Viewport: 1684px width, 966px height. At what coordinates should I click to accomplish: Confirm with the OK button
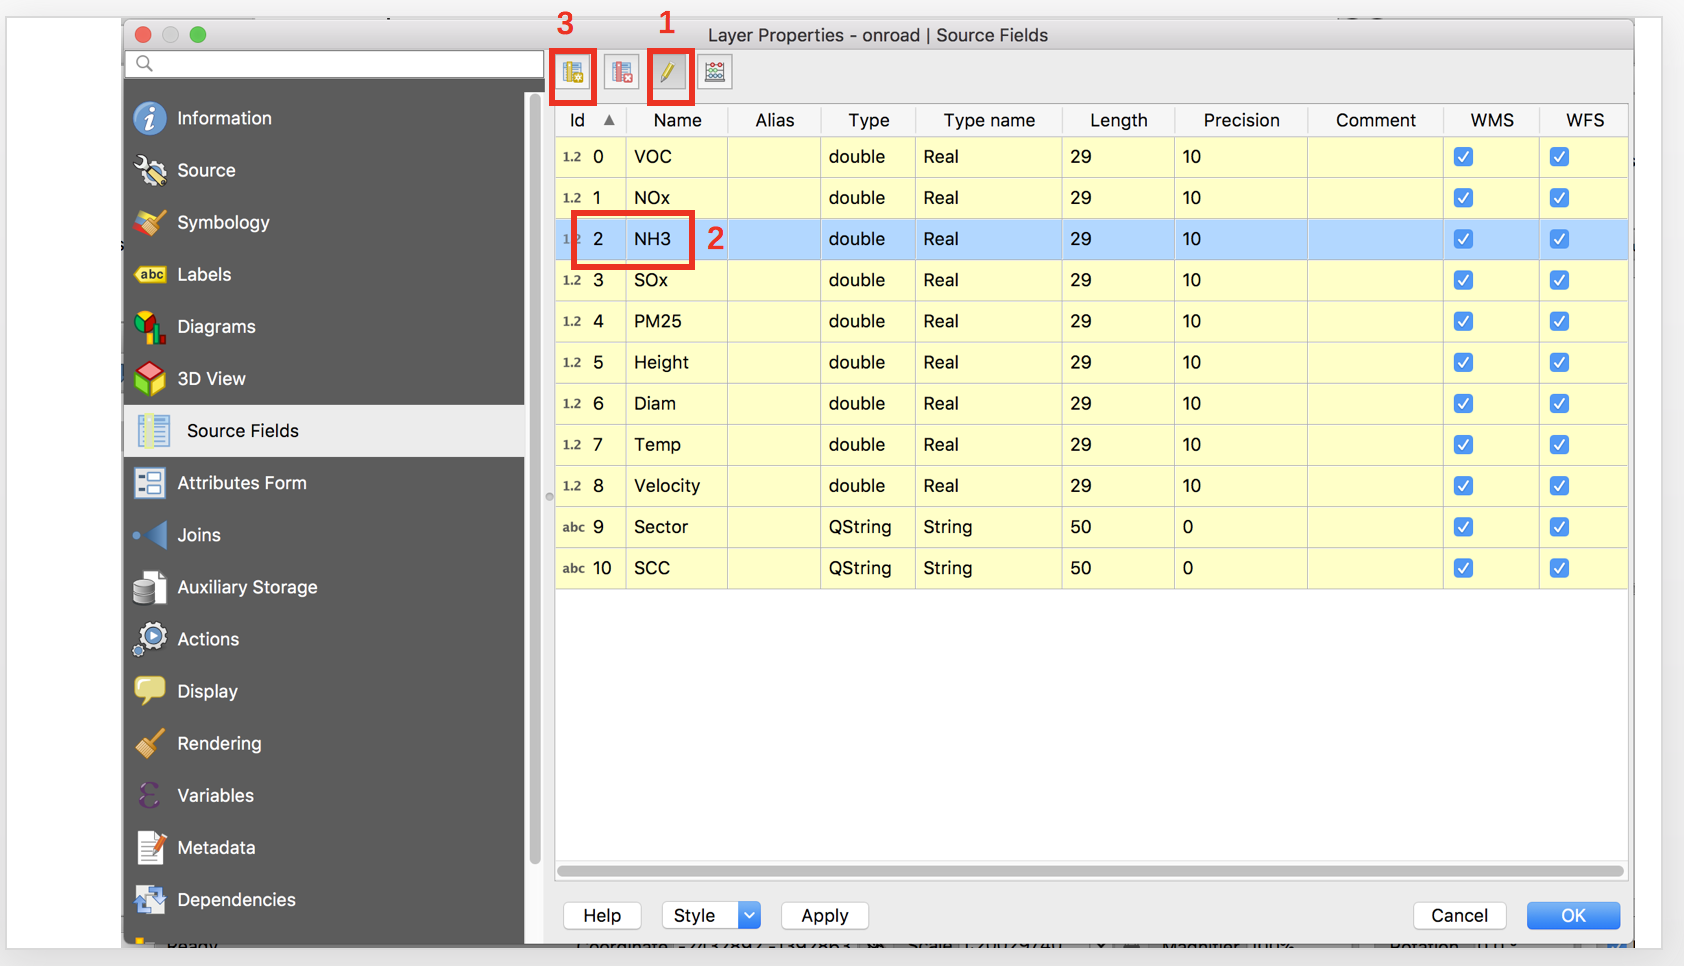tap(1573, 915)
